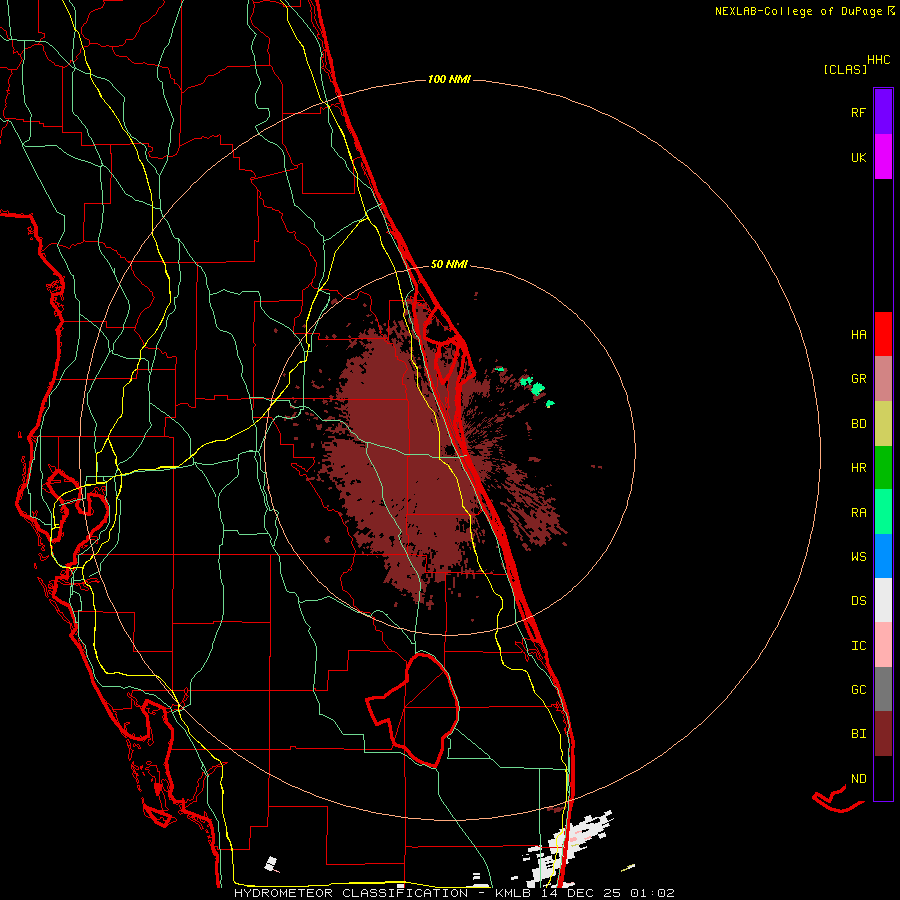
Task: Select the GR pink legend swatch
Action: click(x=883, y=379)
